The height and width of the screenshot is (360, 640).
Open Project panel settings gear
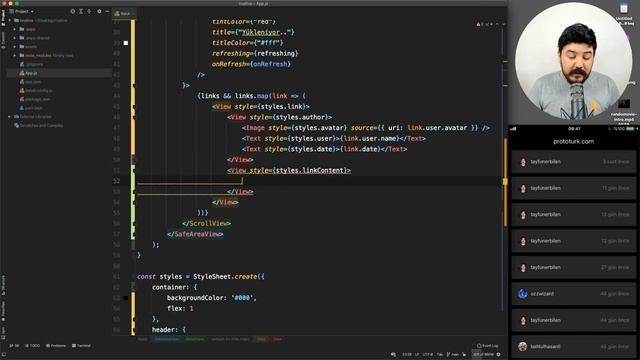tap(99, 11)
